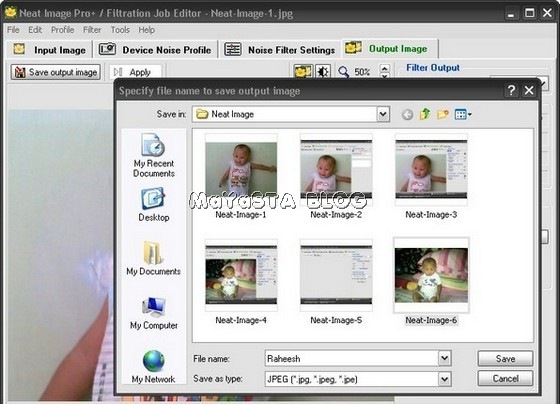Open My Computer in places bar

click(154, 313)
